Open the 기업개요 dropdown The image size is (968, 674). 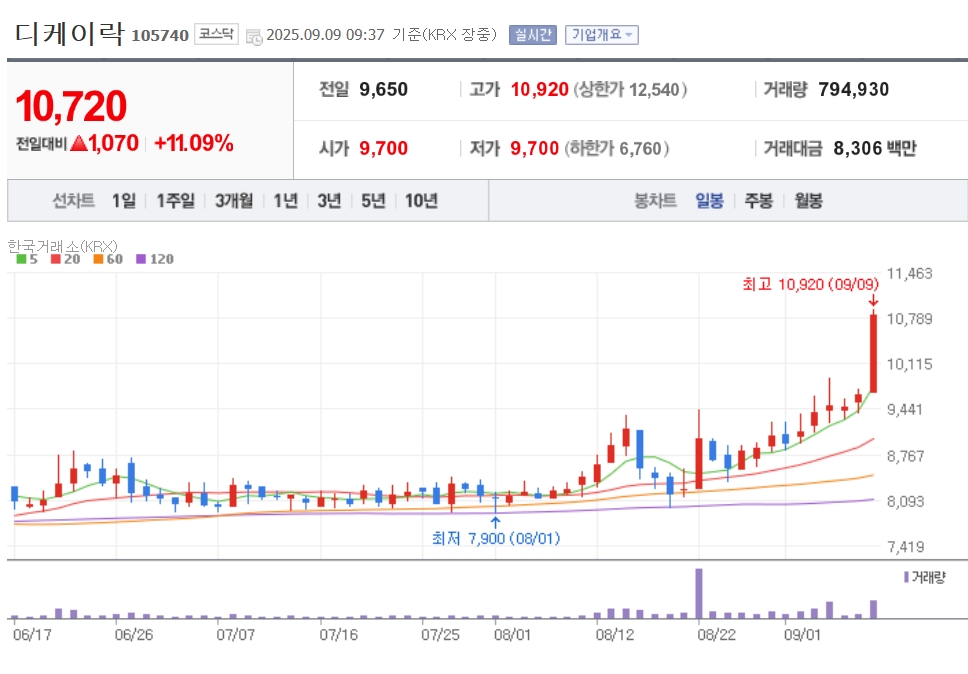click(602, 35)
